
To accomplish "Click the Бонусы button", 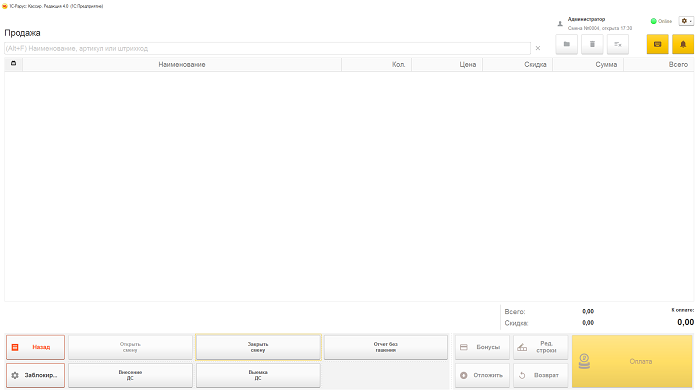I will pyautogui.click(x=482, y=347).
